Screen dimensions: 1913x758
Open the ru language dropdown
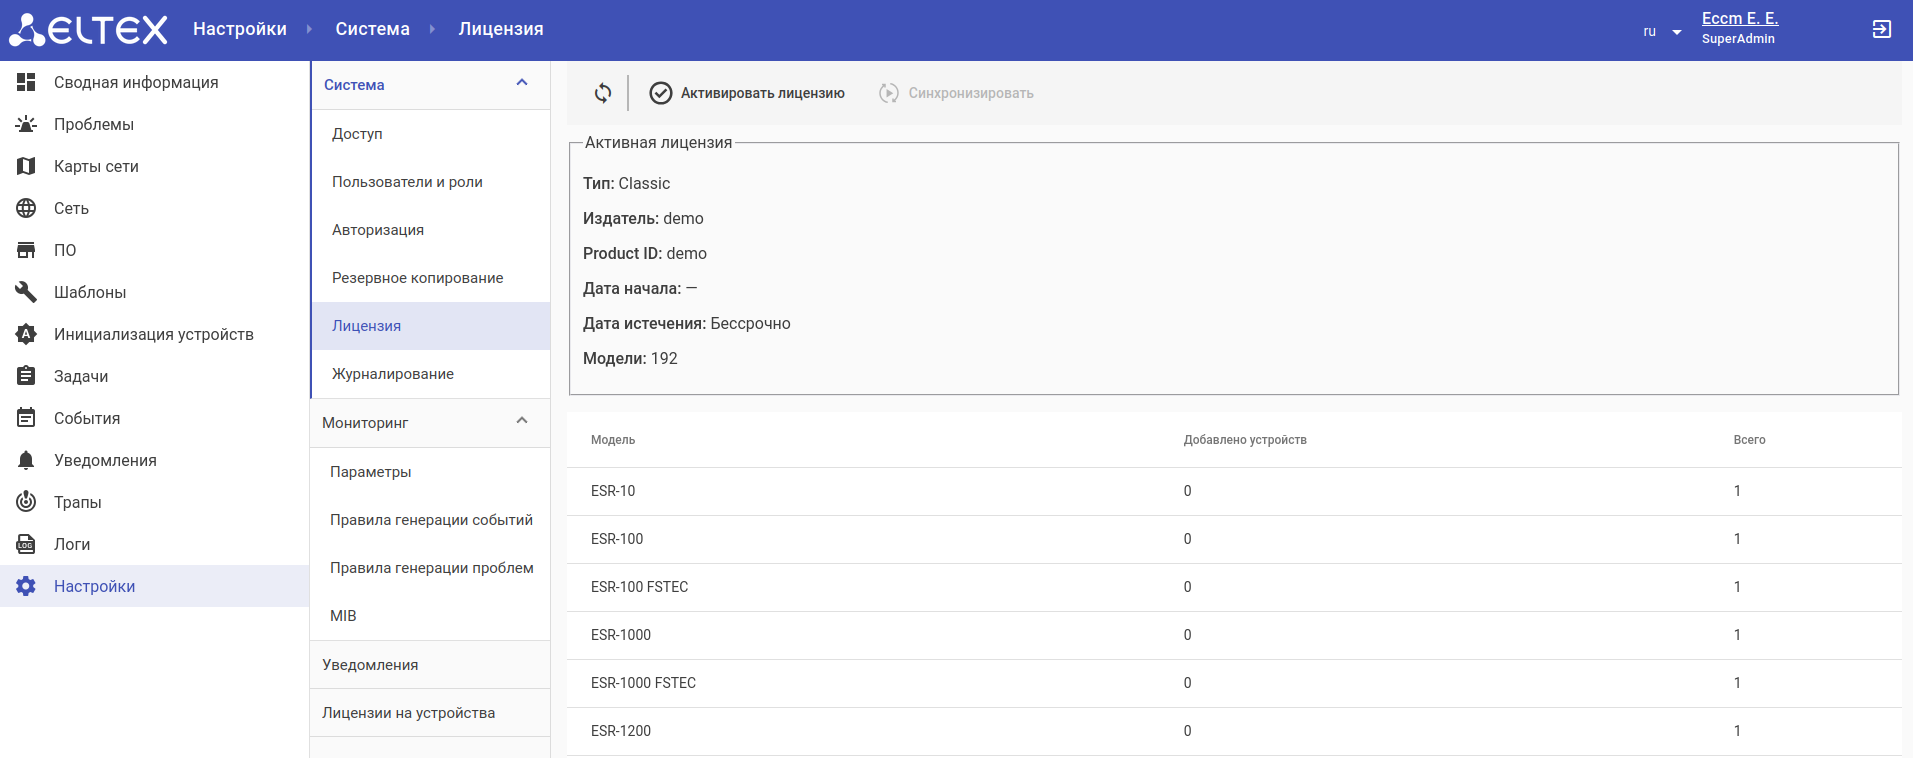[x=1661, y=32]
